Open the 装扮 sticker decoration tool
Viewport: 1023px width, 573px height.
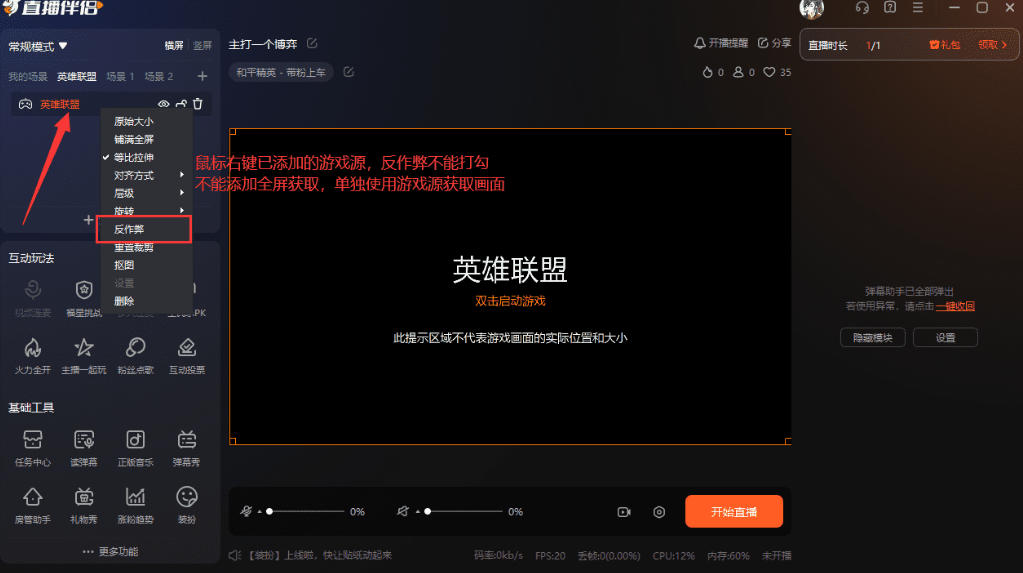187,505
